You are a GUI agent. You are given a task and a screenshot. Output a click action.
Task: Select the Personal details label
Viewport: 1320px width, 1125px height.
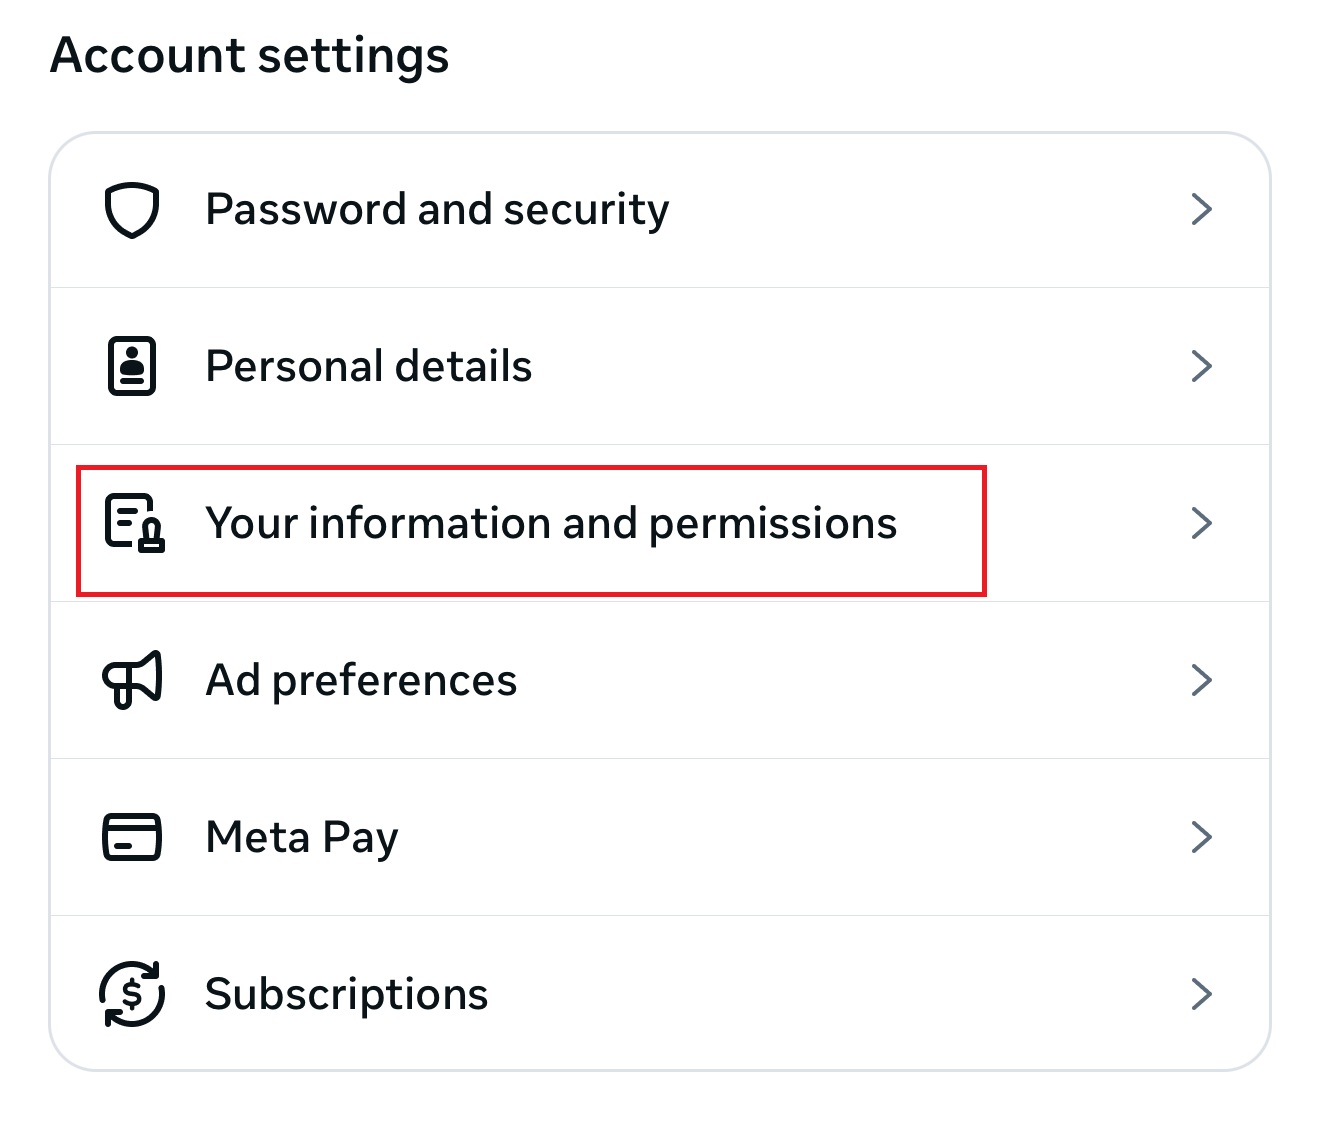(x=368, y=366)
